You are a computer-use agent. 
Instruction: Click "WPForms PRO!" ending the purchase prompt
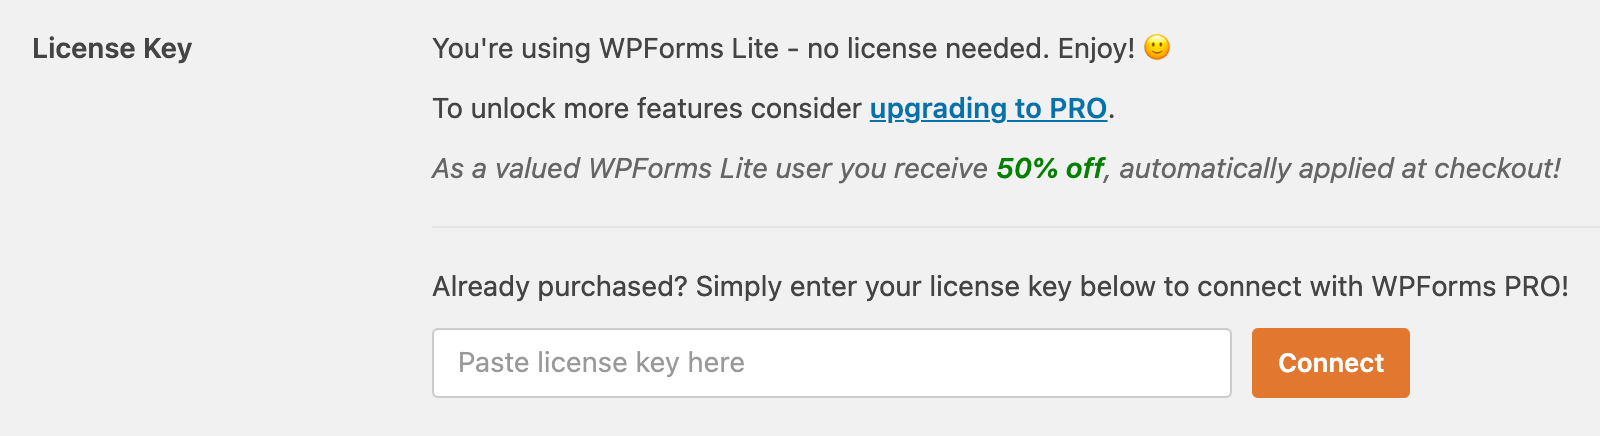click(1470, 287)
